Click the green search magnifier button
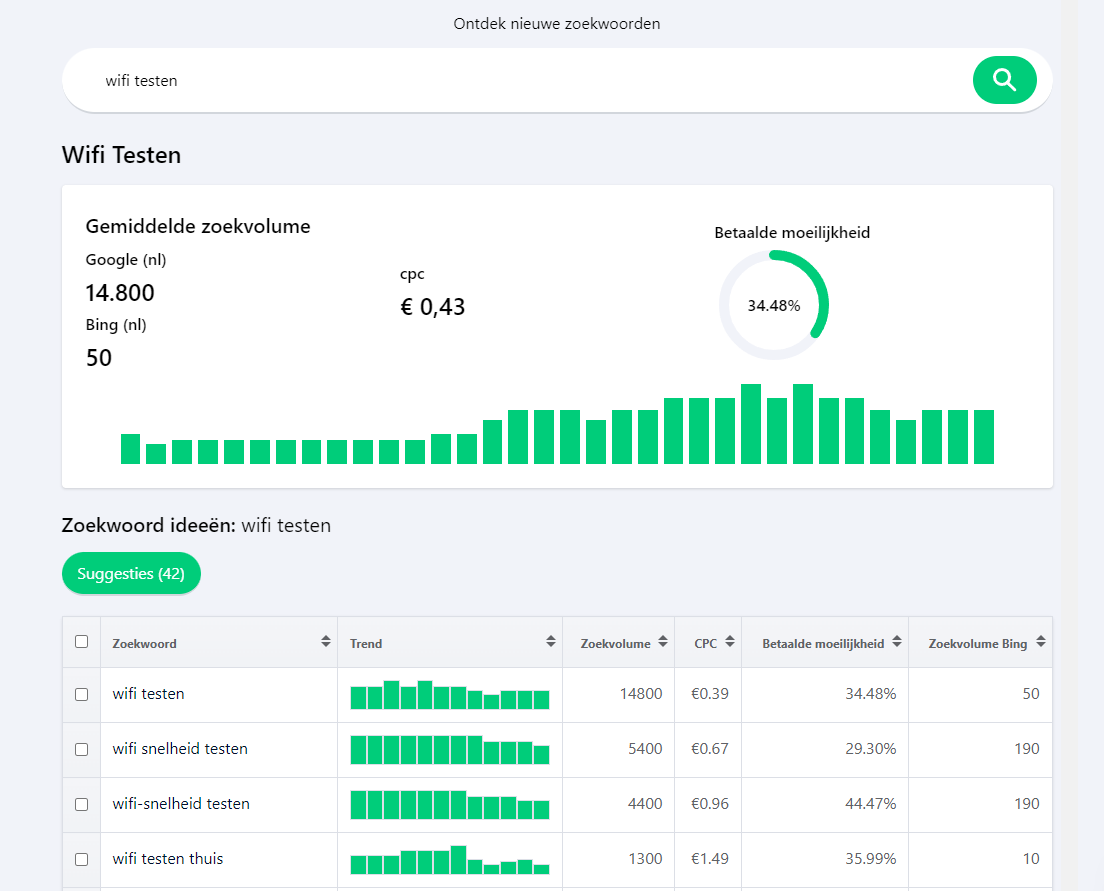This screenshot has width=1104, height=891. click(x=1004, y=80)
